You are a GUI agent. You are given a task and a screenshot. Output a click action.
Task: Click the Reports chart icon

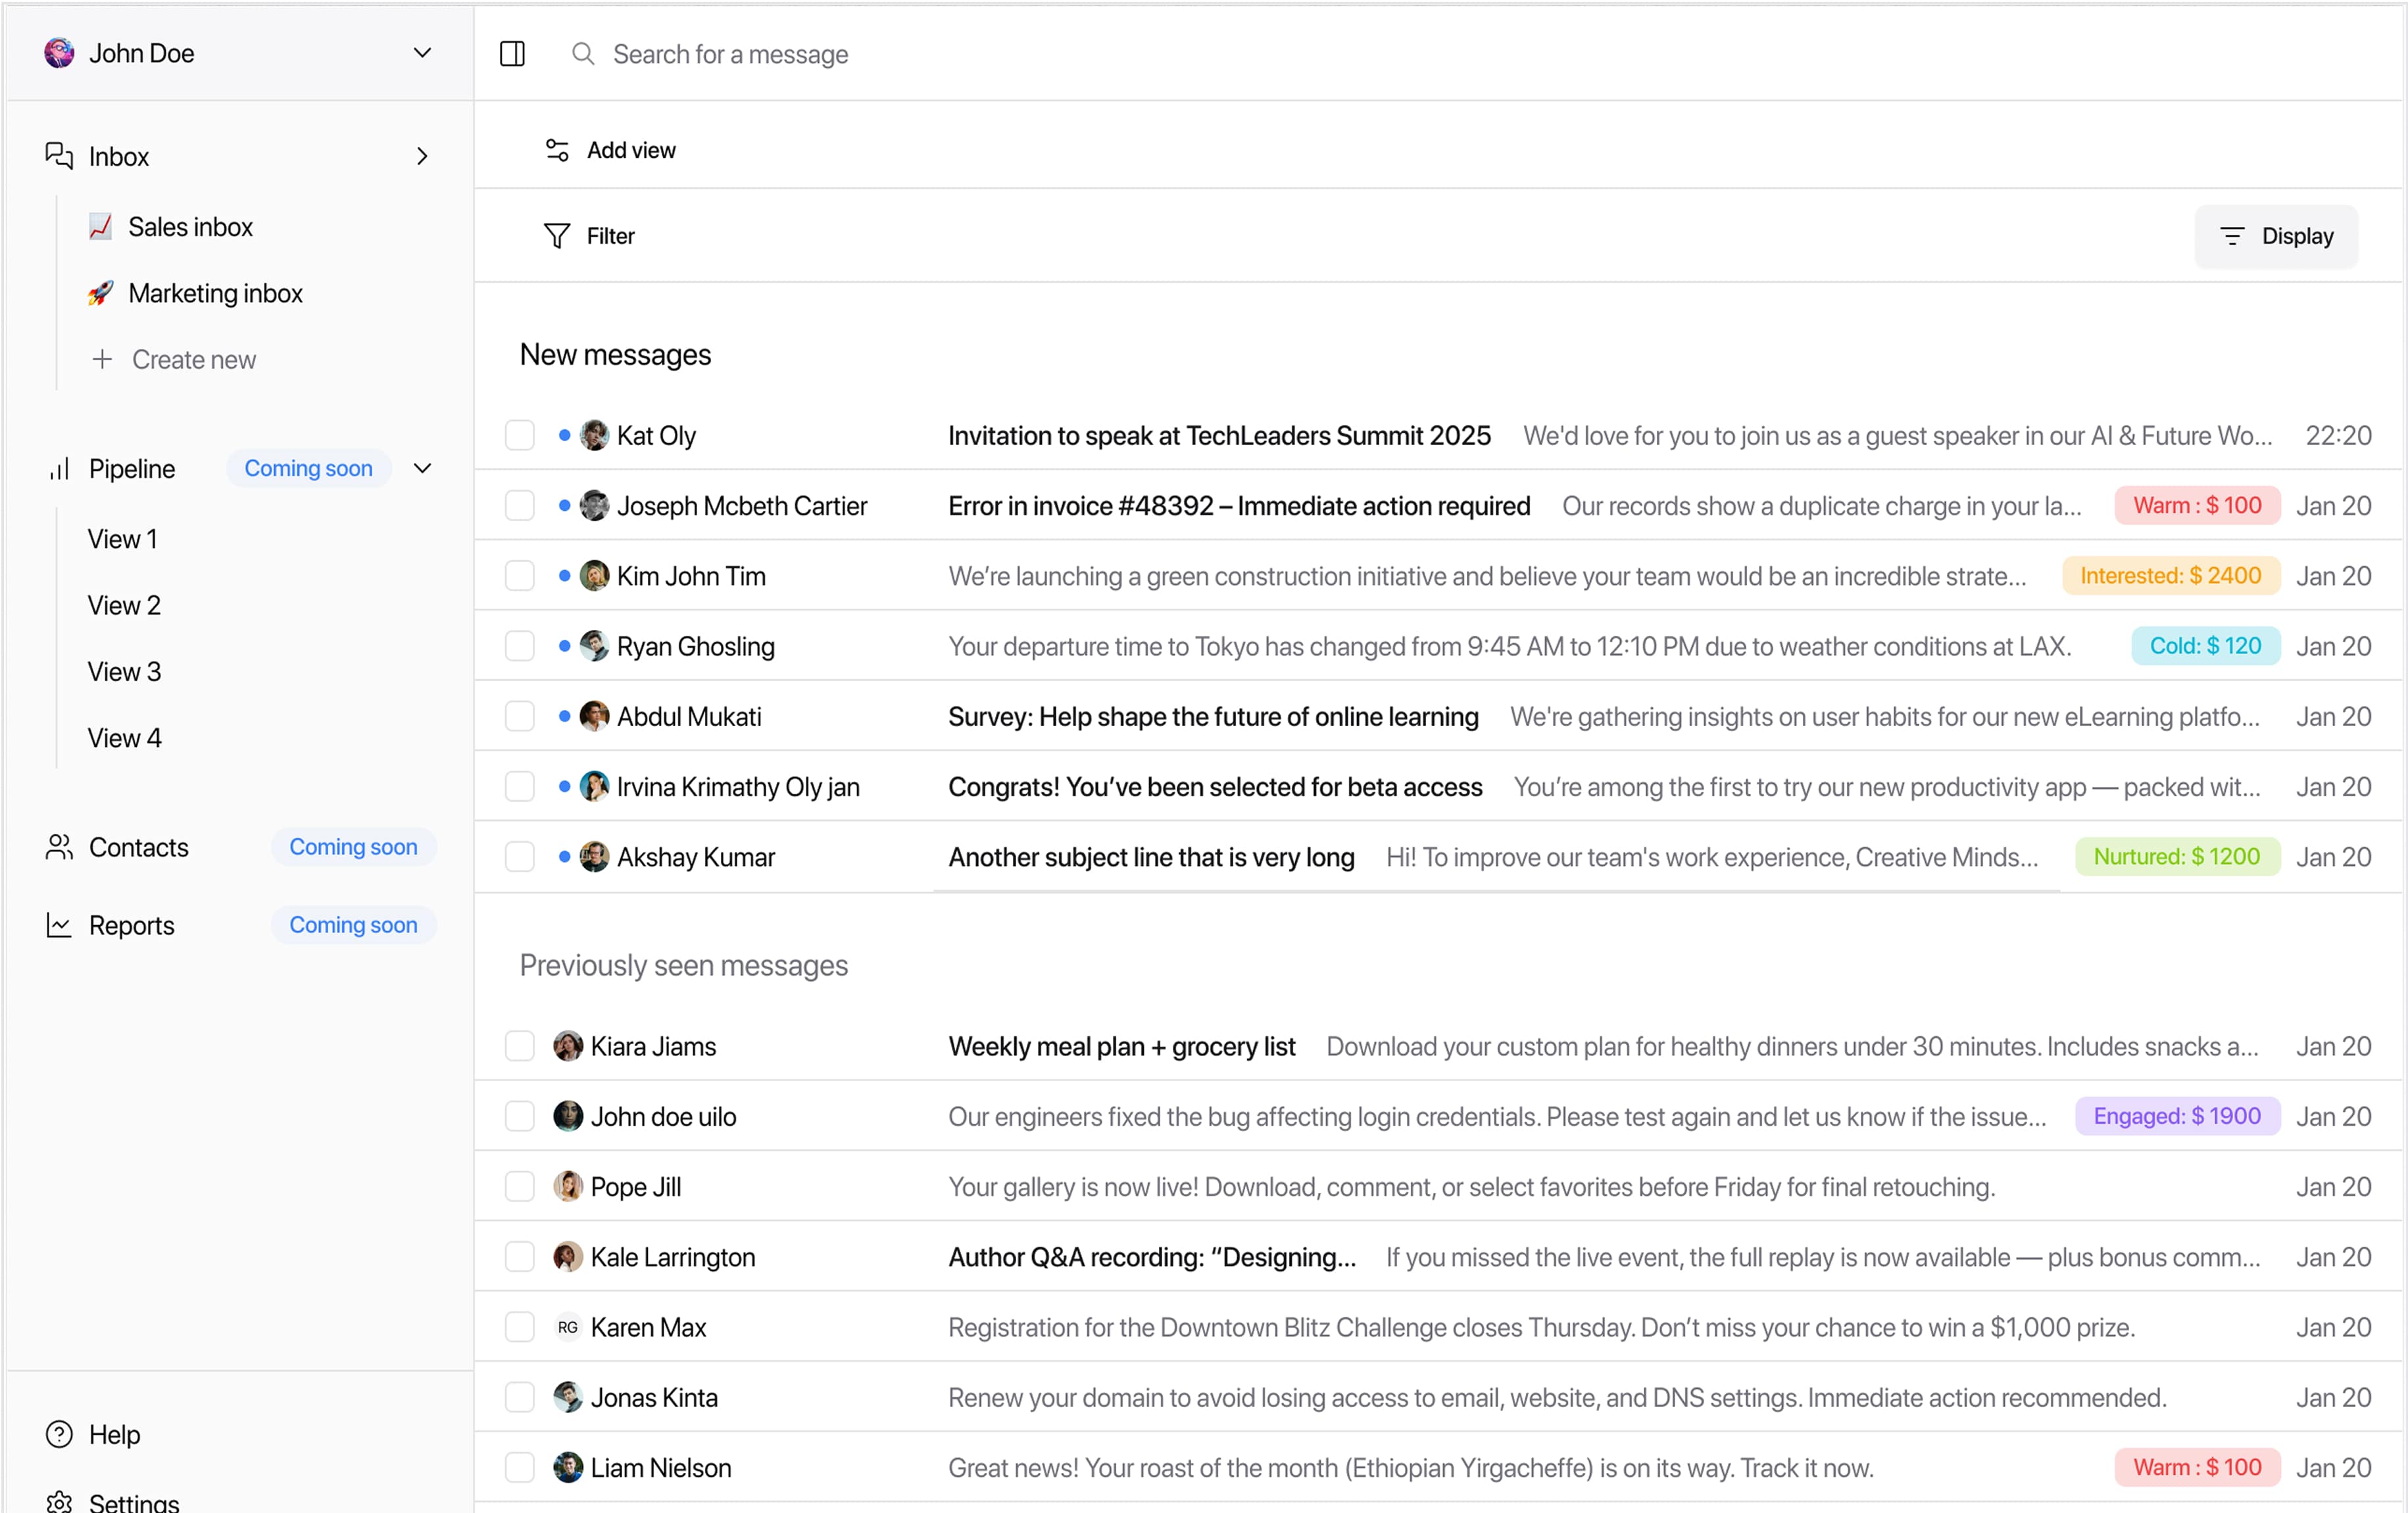pyautogui.click(x=59, y=925)
